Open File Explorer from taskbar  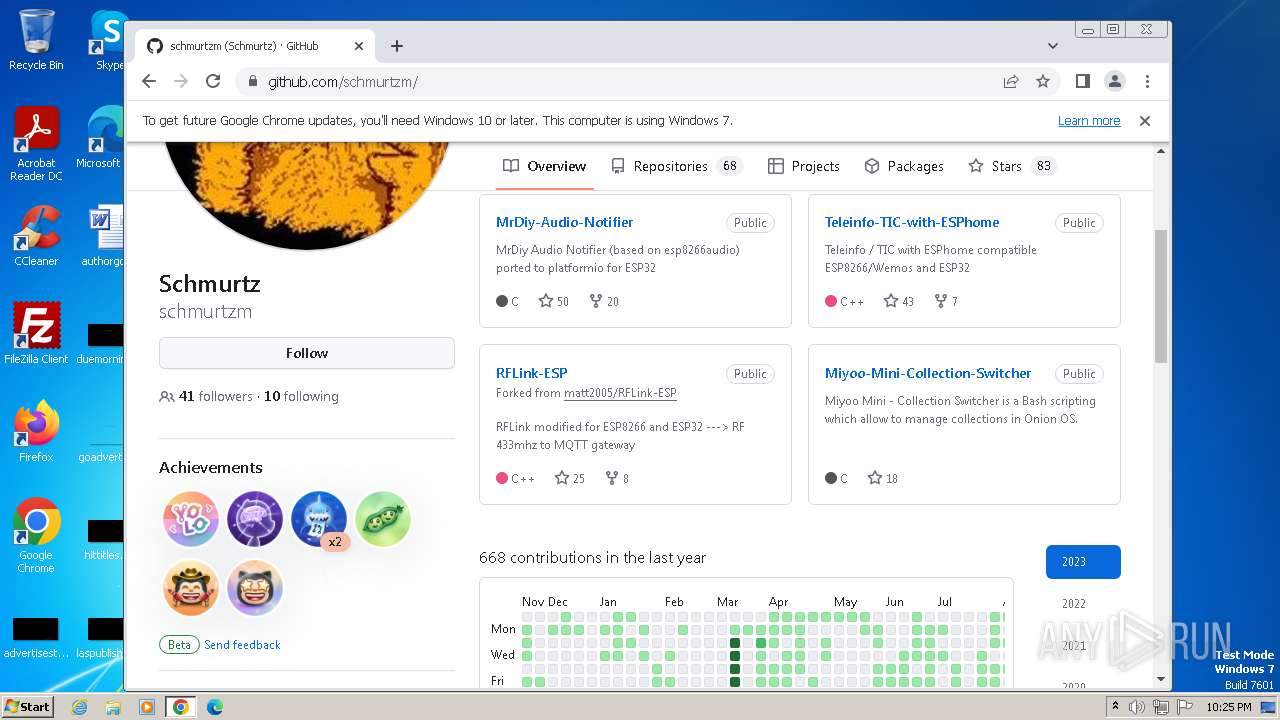[113, 707]
